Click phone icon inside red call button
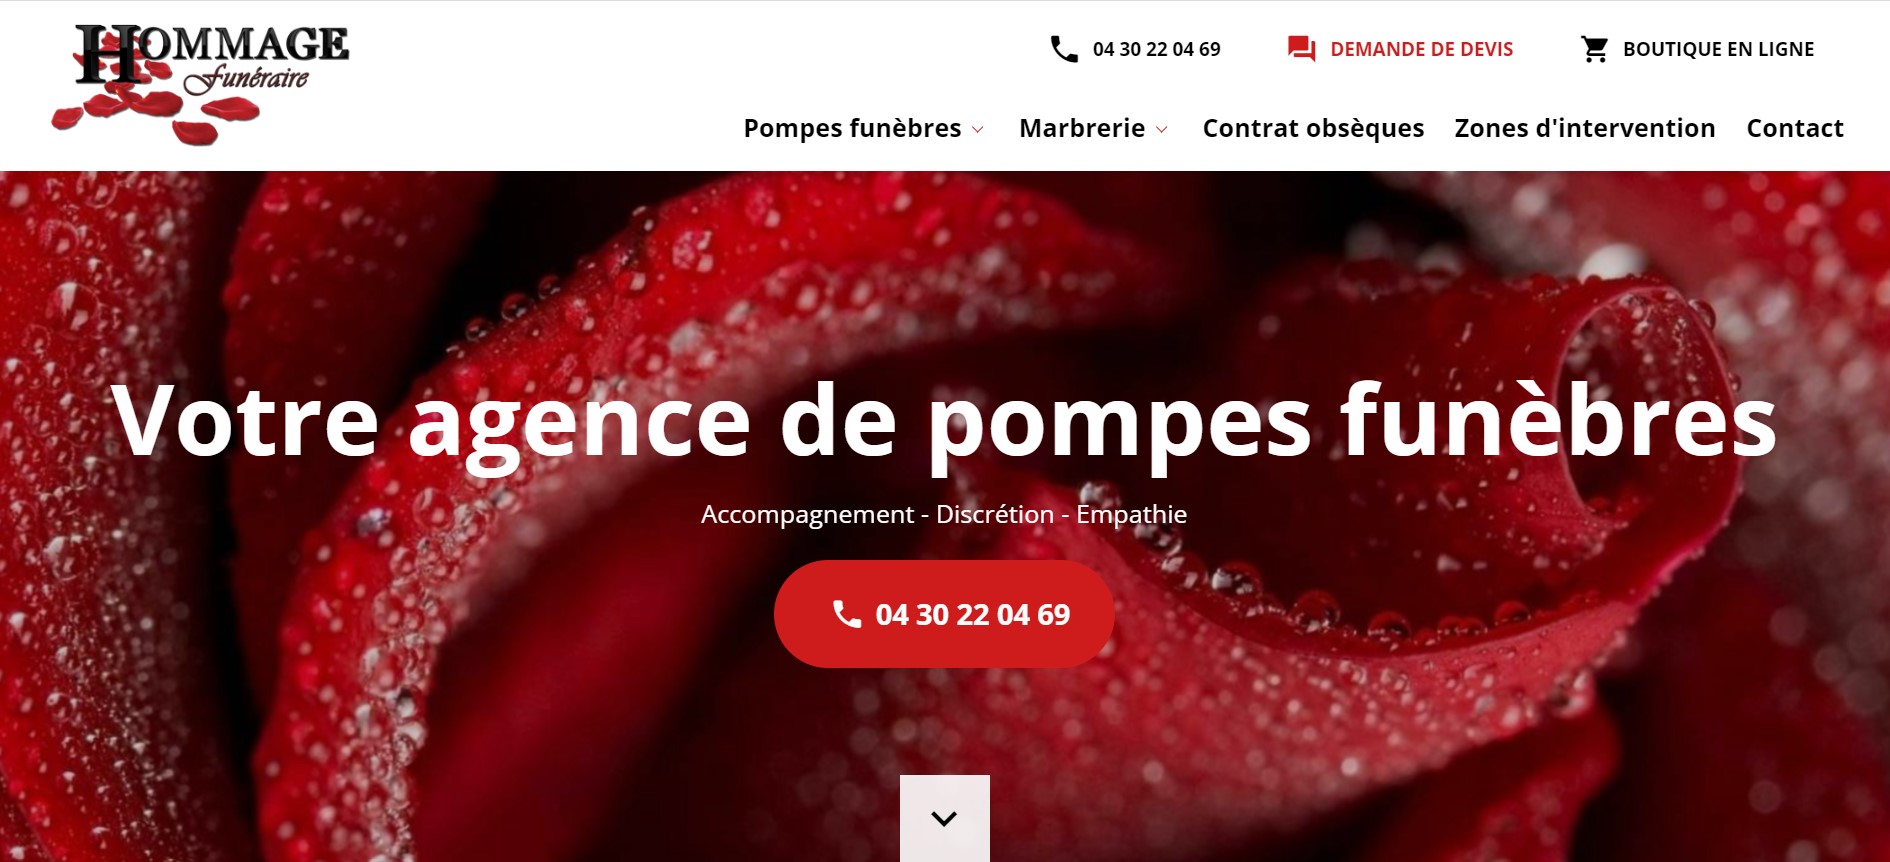The width and height of the screenshot is (1890, 862). tap(847, 614)
